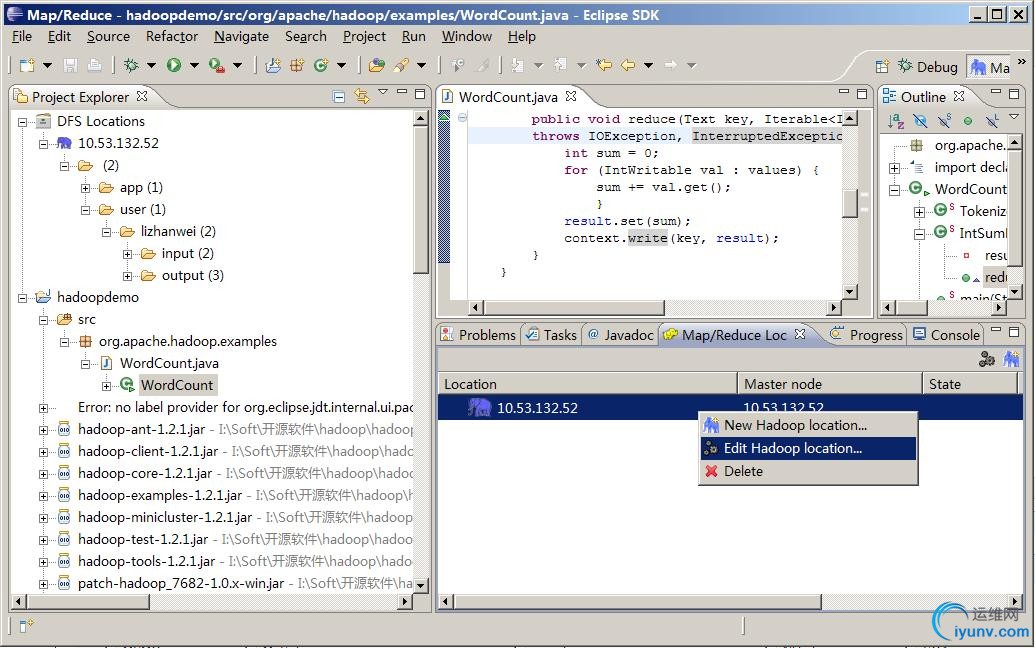Click the Master node column header
Viewport: 1035px width, 648px height.
[830, 384]
